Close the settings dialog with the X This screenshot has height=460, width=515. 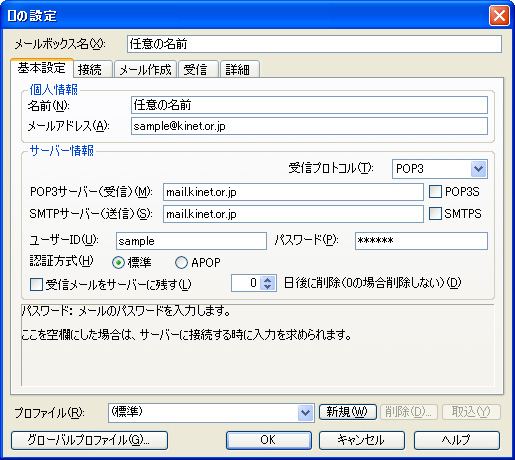pos(499,15)
